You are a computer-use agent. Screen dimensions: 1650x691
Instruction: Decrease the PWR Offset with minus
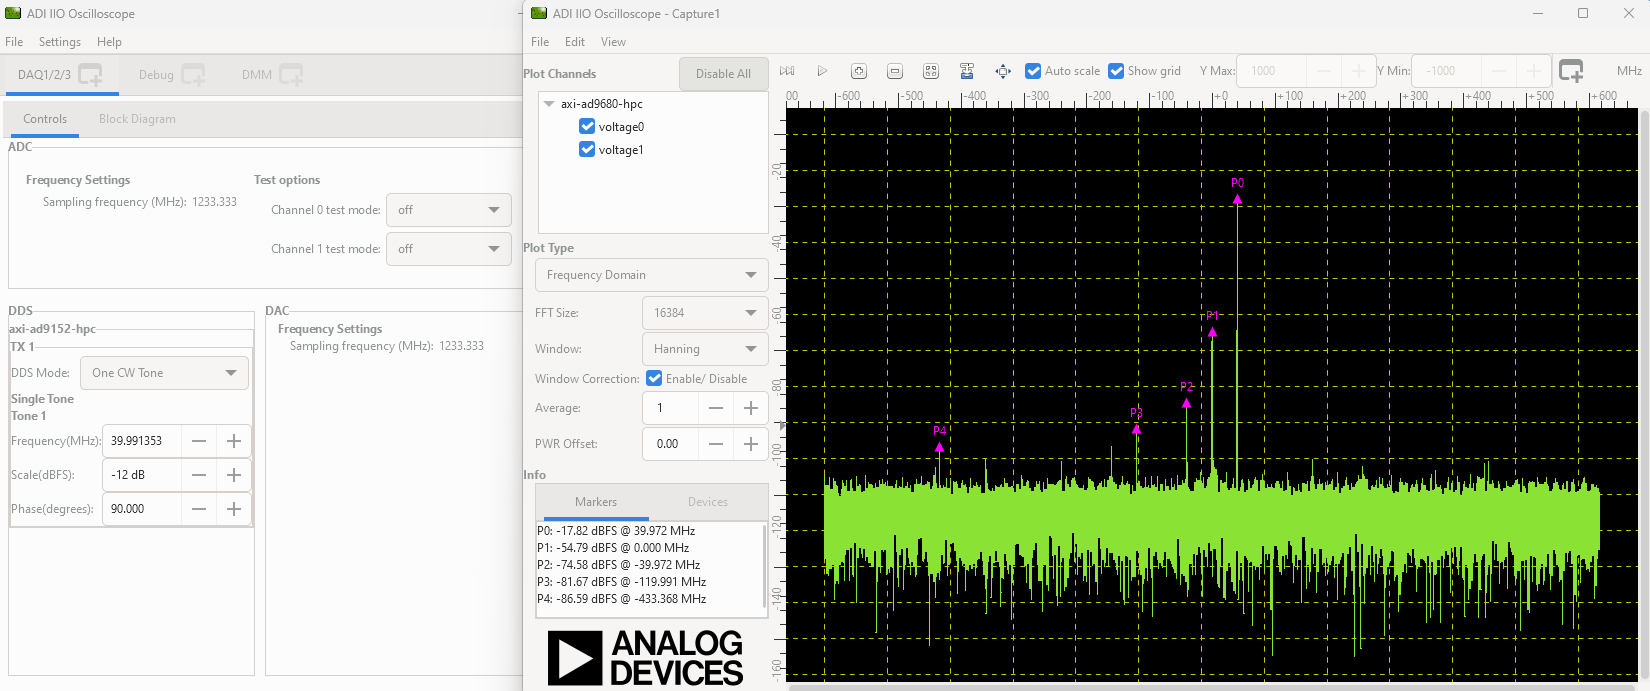[716, 444]
